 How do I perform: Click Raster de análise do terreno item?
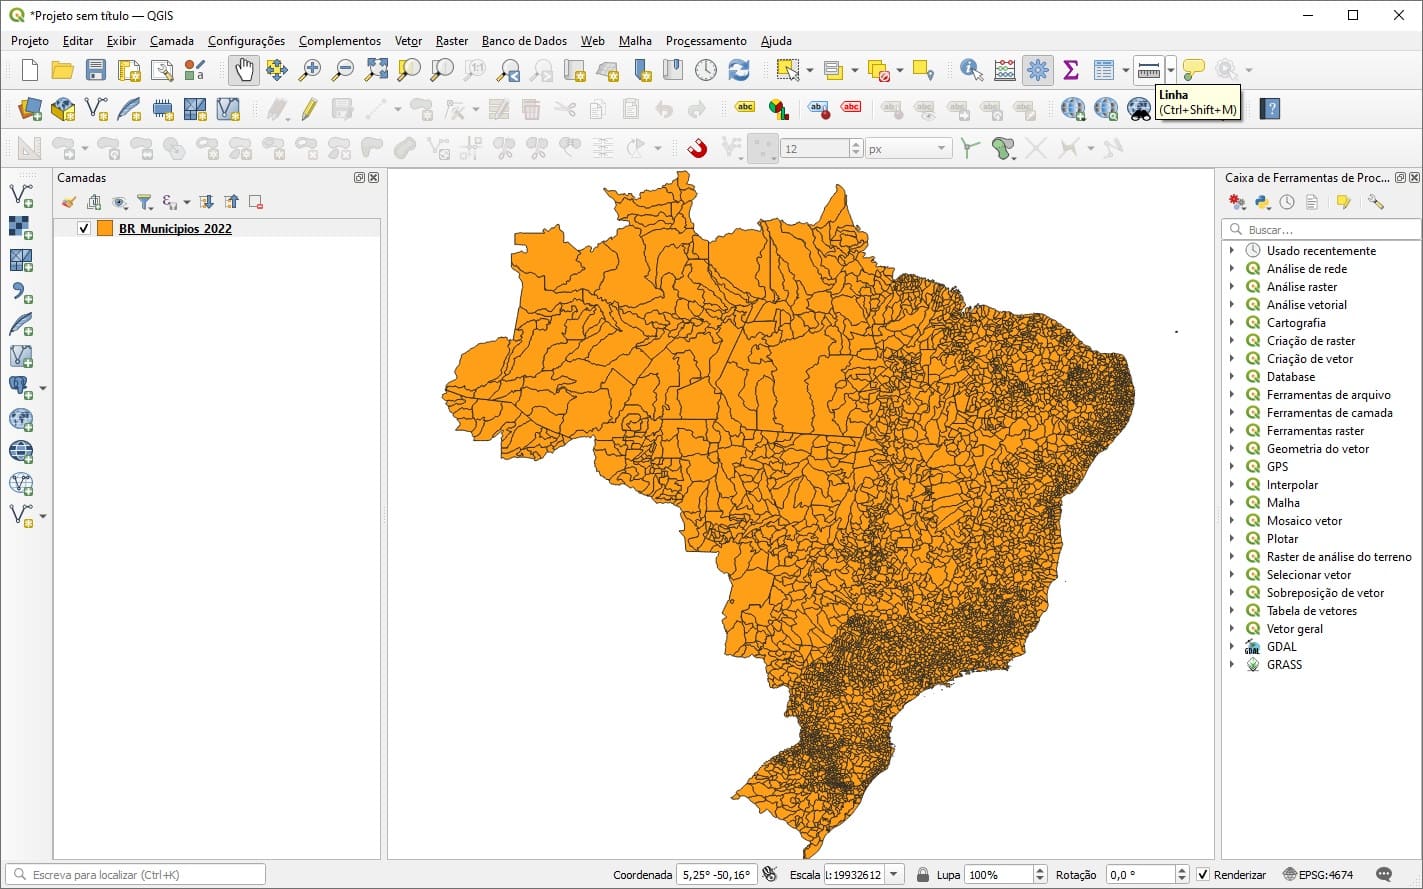(1339, 557)
